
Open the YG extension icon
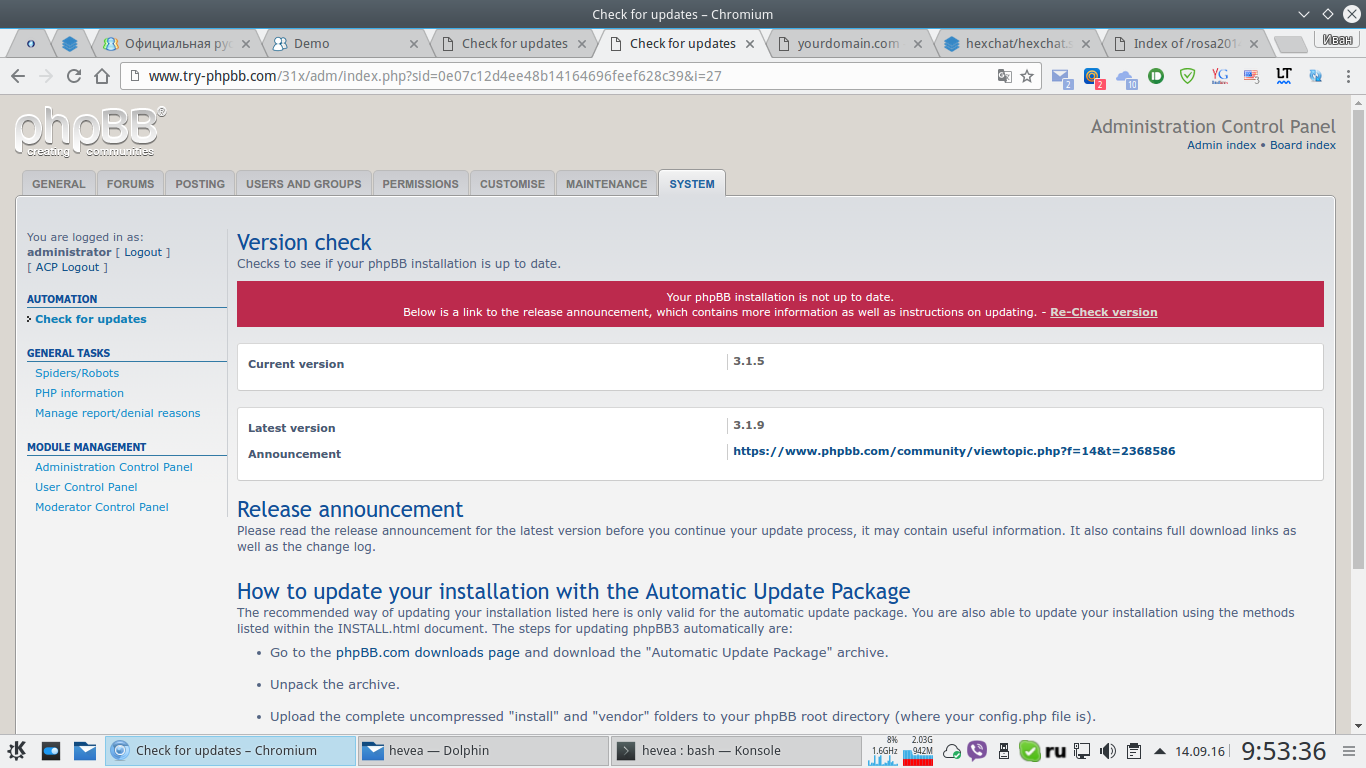[1219, 75]
